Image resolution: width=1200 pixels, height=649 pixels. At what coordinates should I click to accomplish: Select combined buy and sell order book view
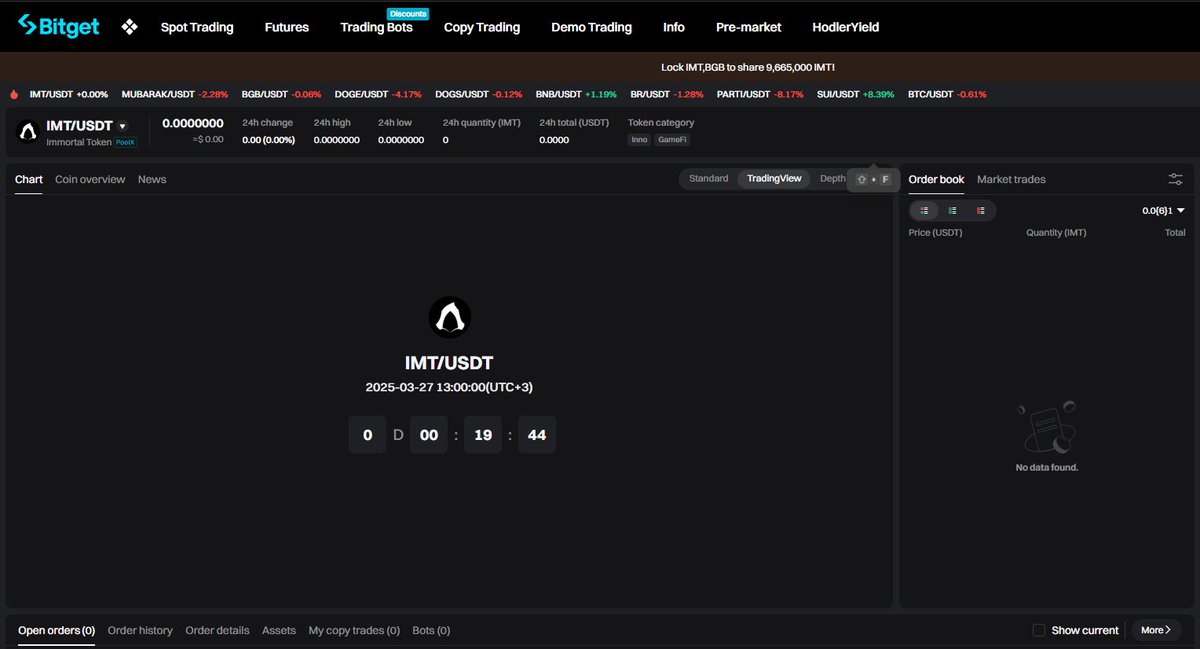pos(924,210)
